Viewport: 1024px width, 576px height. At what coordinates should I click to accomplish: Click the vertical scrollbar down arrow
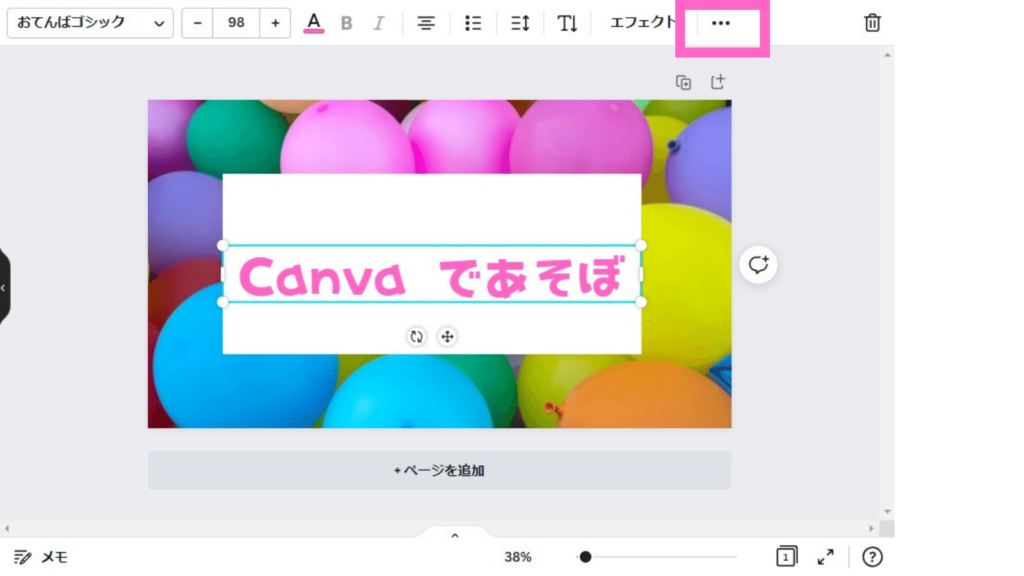click(887, 512)
